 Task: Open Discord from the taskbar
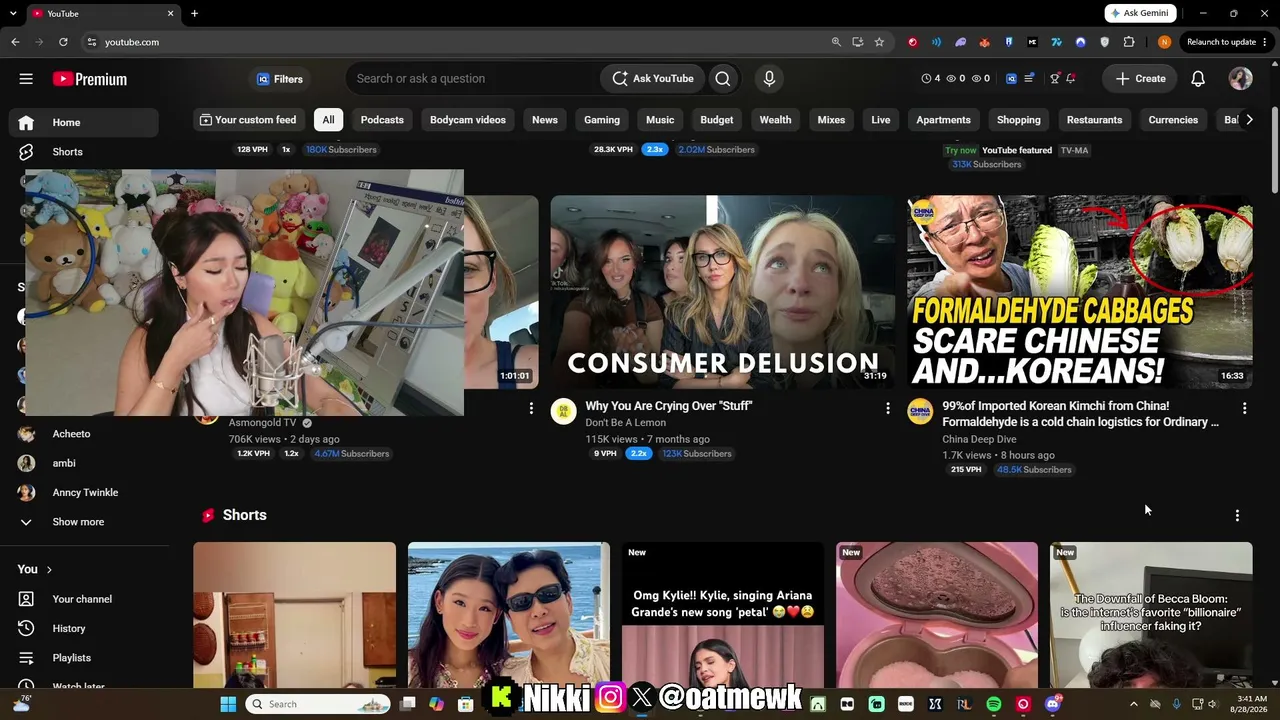tap(1052, 704)
